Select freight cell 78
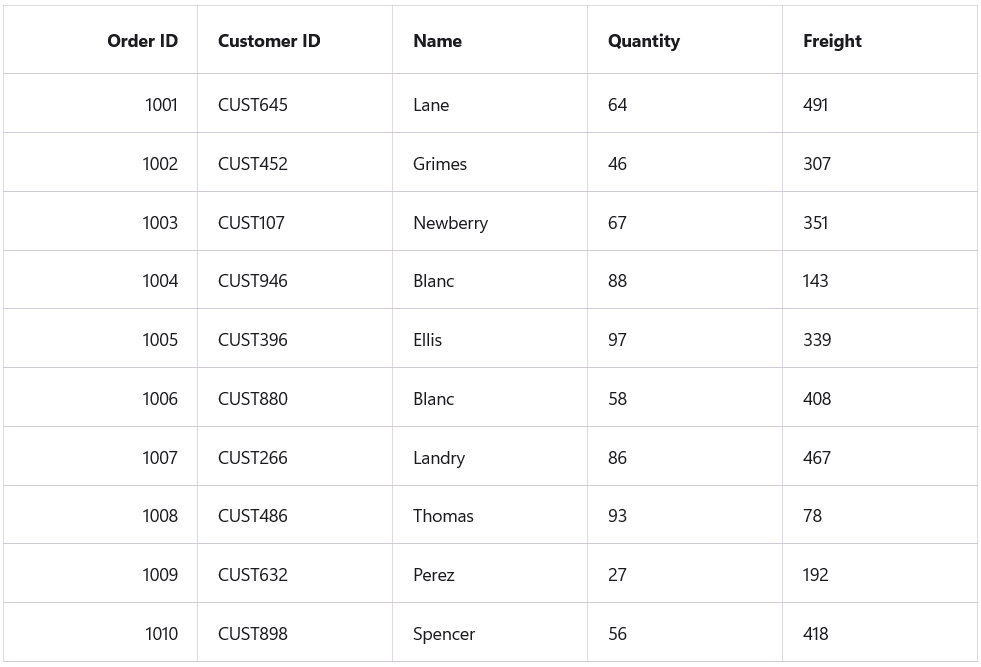981x667 pixels. [x=812, y=516]
